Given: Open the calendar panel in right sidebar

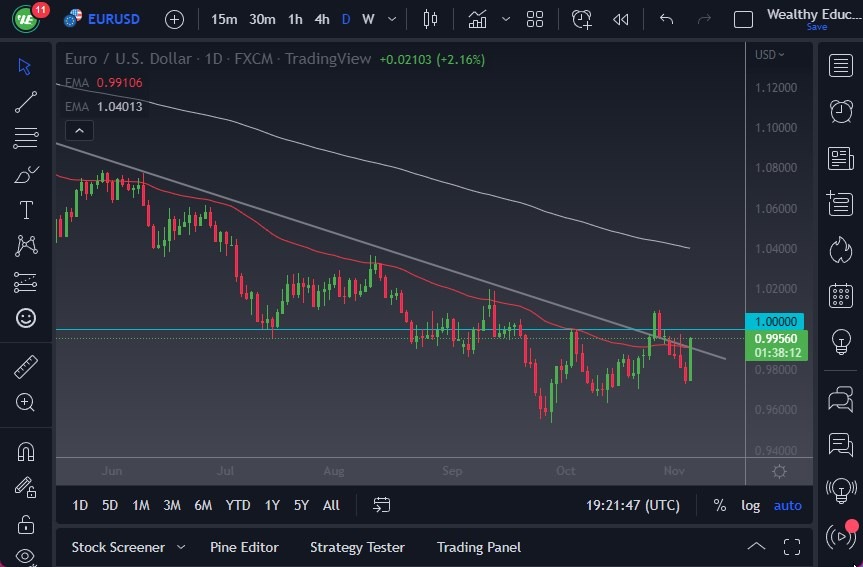Looking at the screenshot, I should (x=841, y=295).
